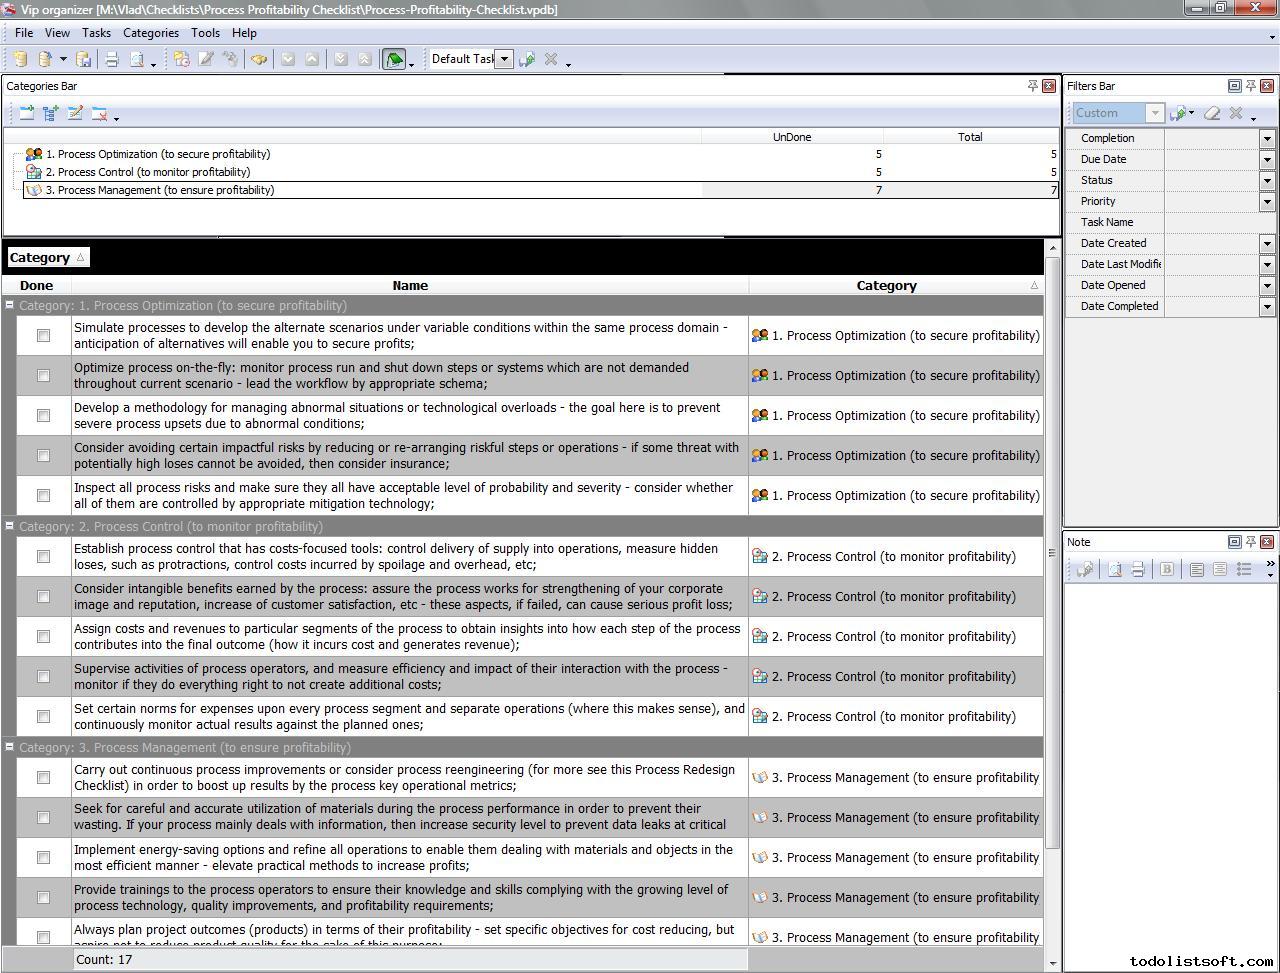Pin the Filters Bar panel
Screen dimensions: 1280x973
point(1250,86)
